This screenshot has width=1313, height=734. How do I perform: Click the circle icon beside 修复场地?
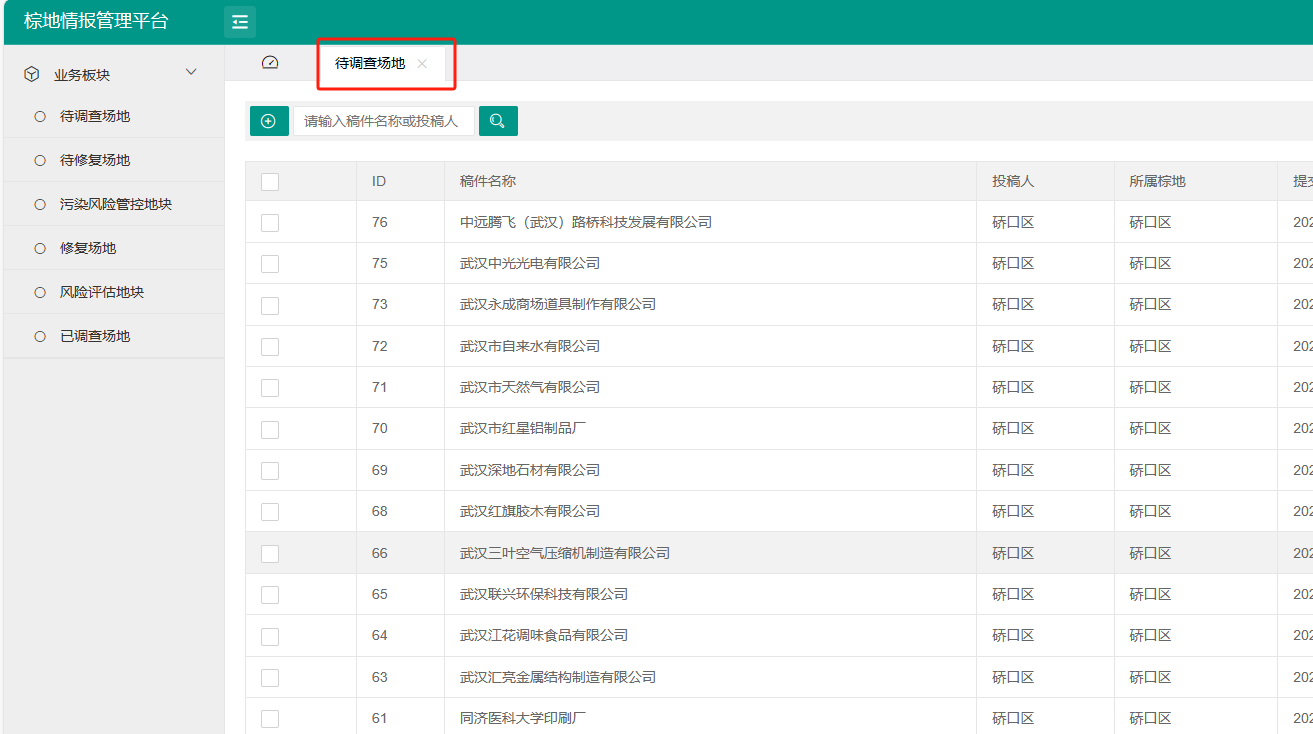coord(40,248)
